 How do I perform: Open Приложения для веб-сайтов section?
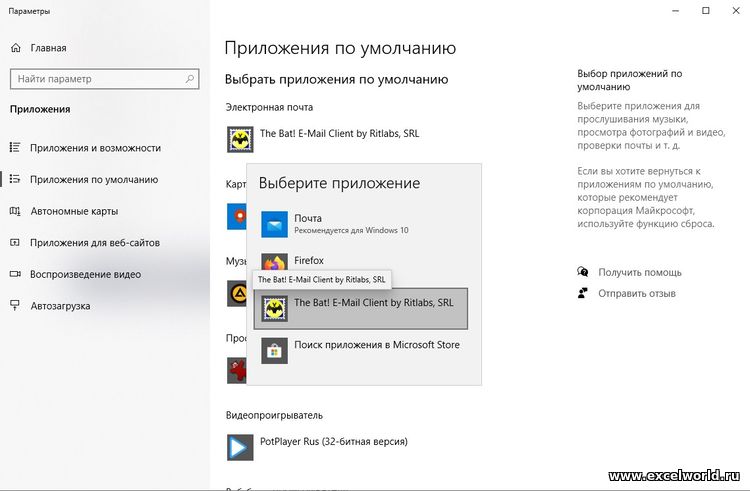pyautogui.click(x=95, y=242)
